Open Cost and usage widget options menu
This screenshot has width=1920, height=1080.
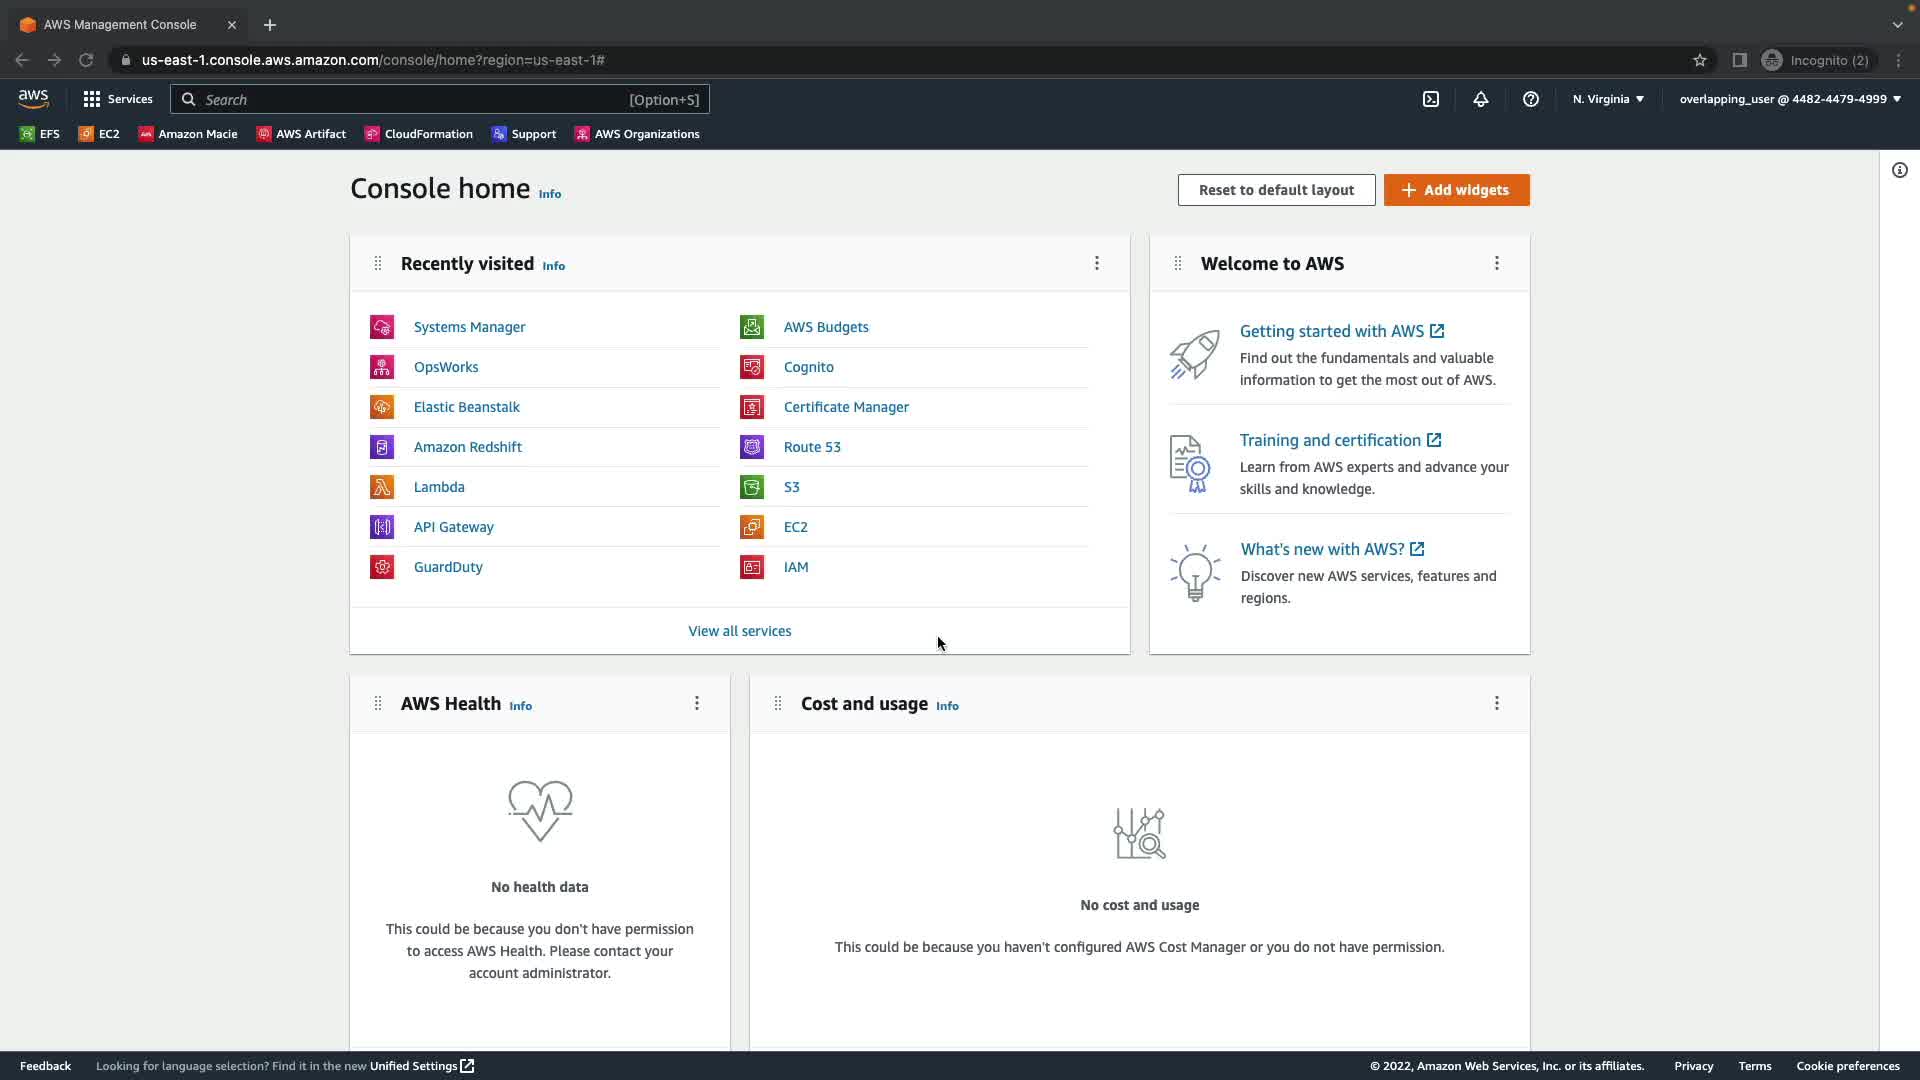point(1497,703)
